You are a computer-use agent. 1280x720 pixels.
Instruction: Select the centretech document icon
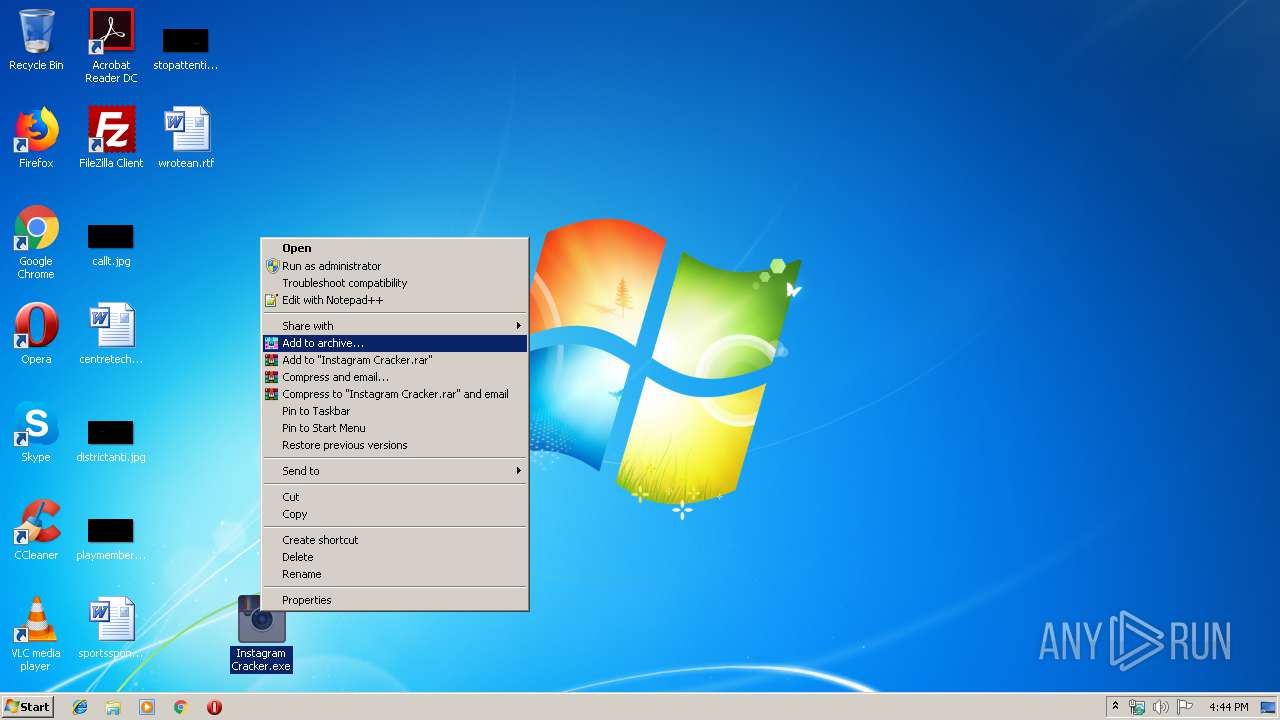click(111, 334)
